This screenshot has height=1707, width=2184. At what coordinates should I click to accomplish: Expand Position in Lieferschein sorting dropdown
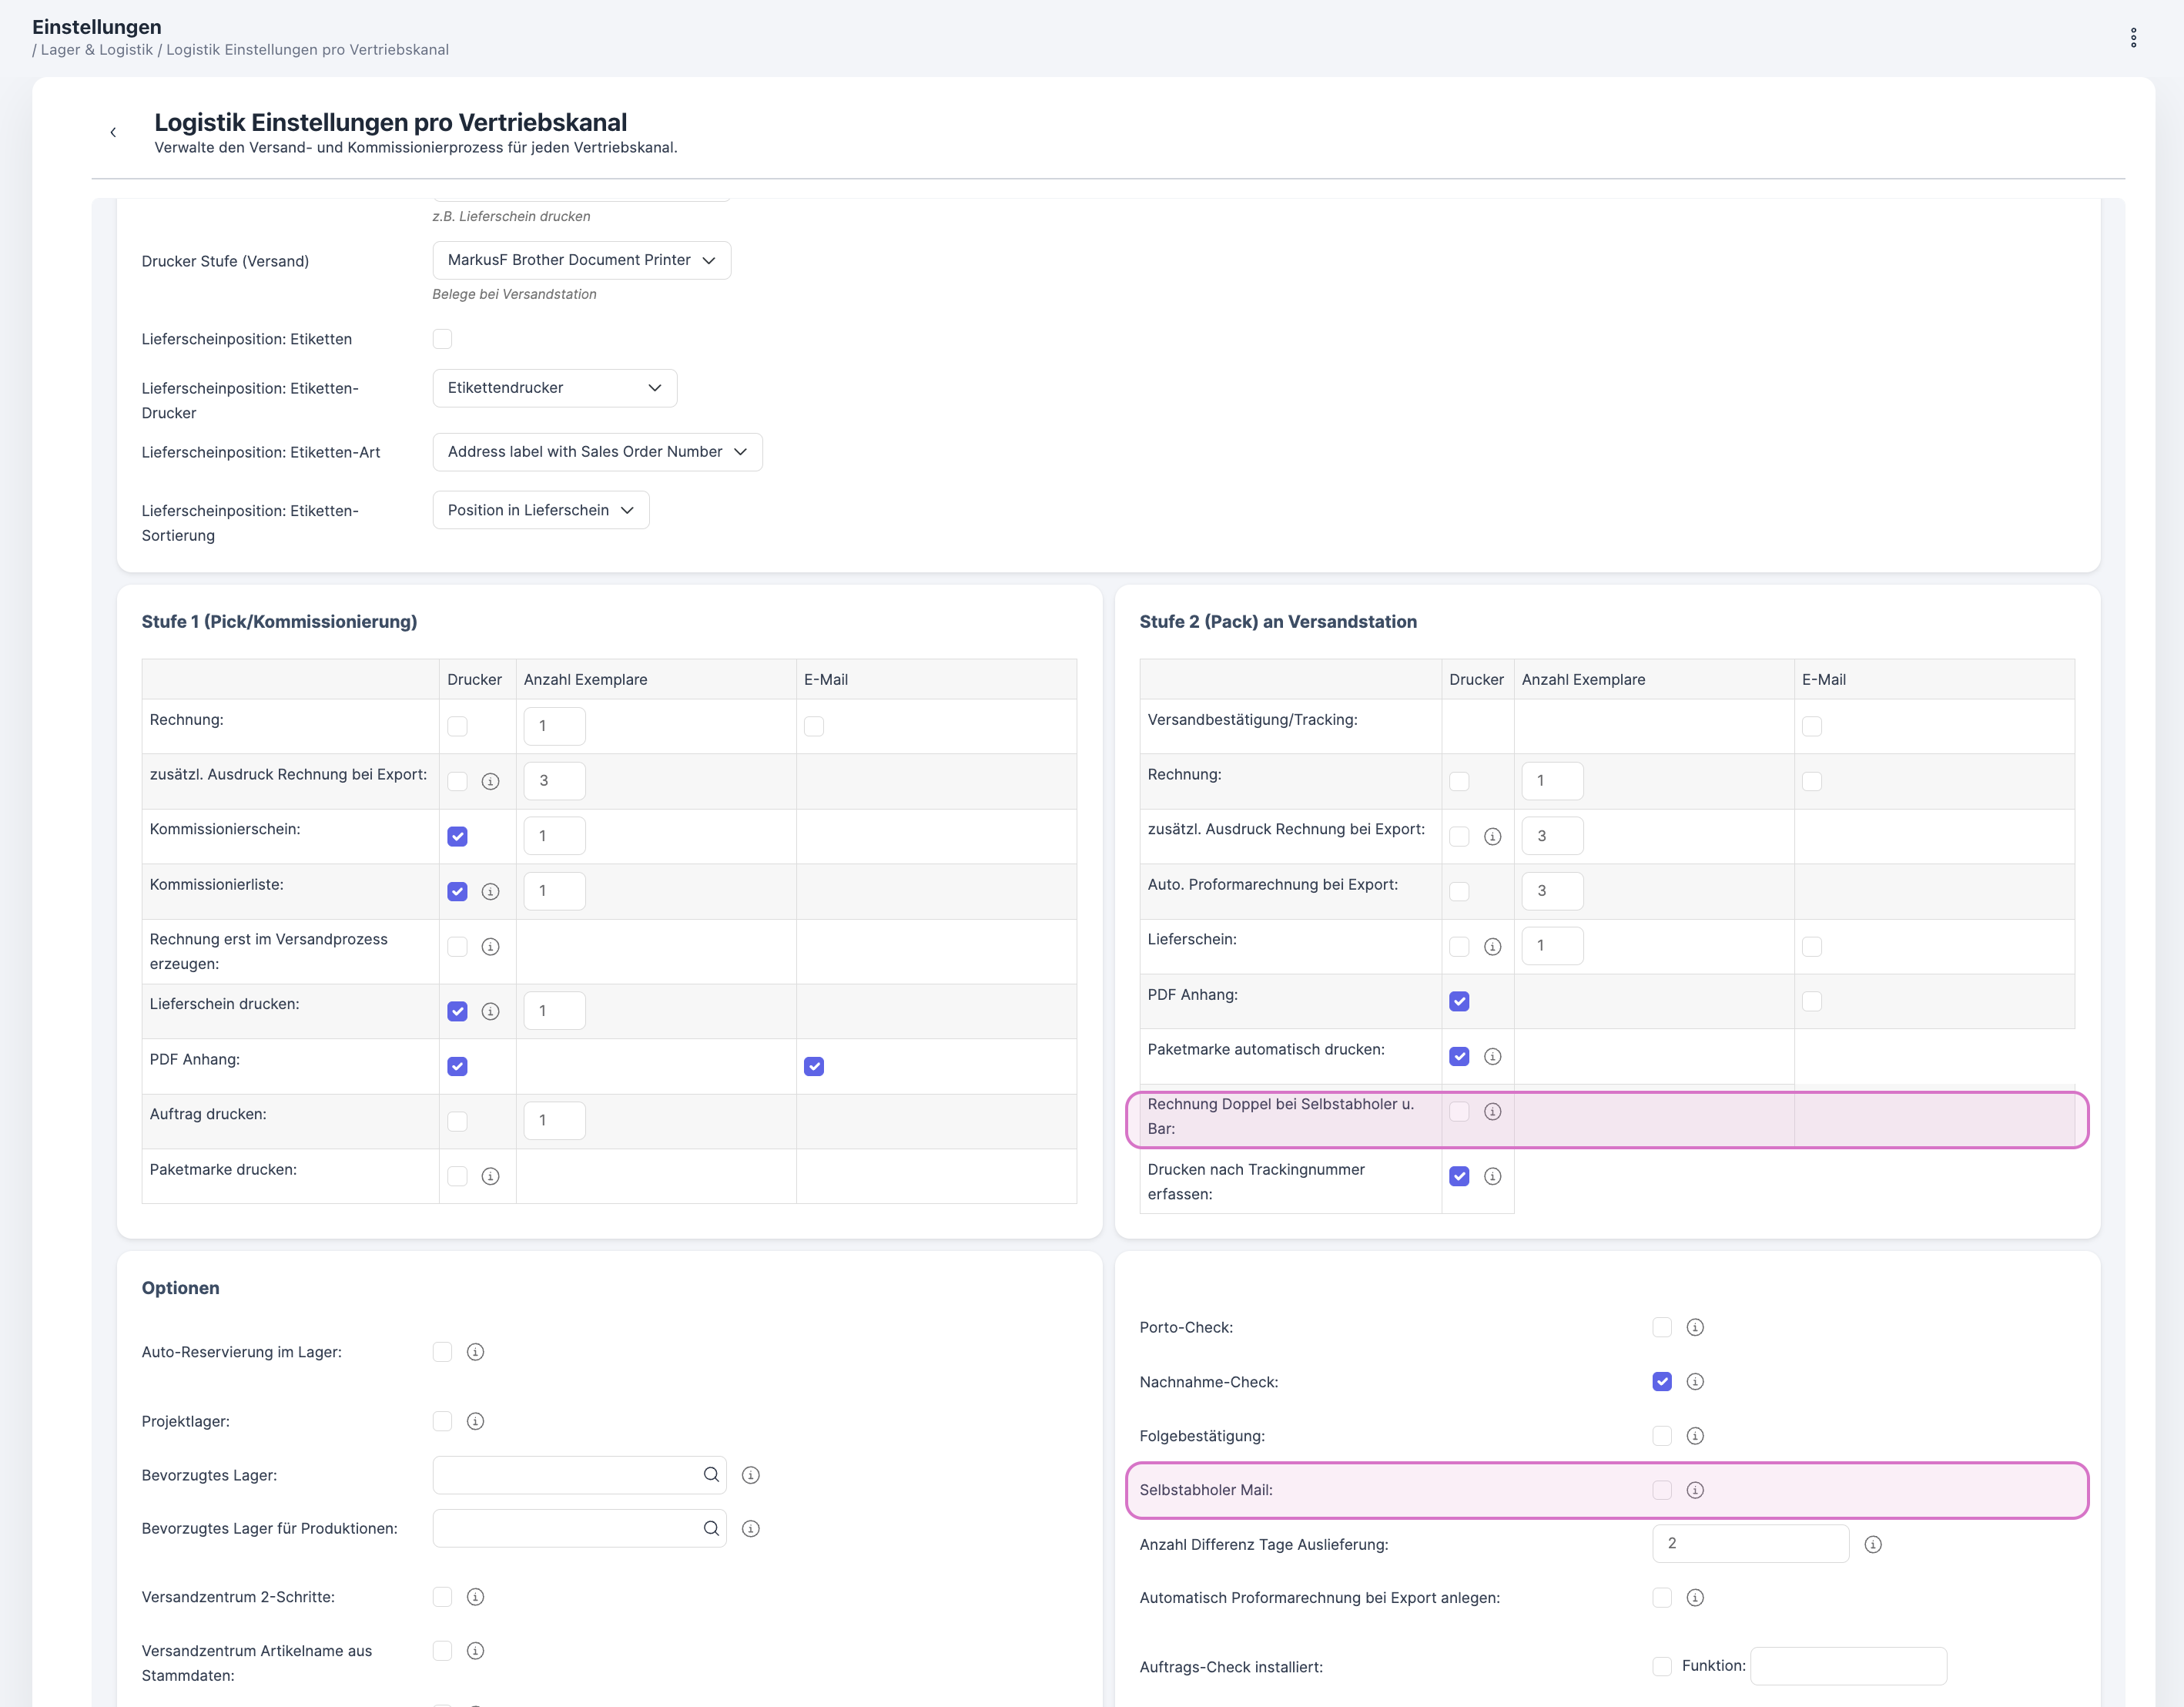[540, 510]
